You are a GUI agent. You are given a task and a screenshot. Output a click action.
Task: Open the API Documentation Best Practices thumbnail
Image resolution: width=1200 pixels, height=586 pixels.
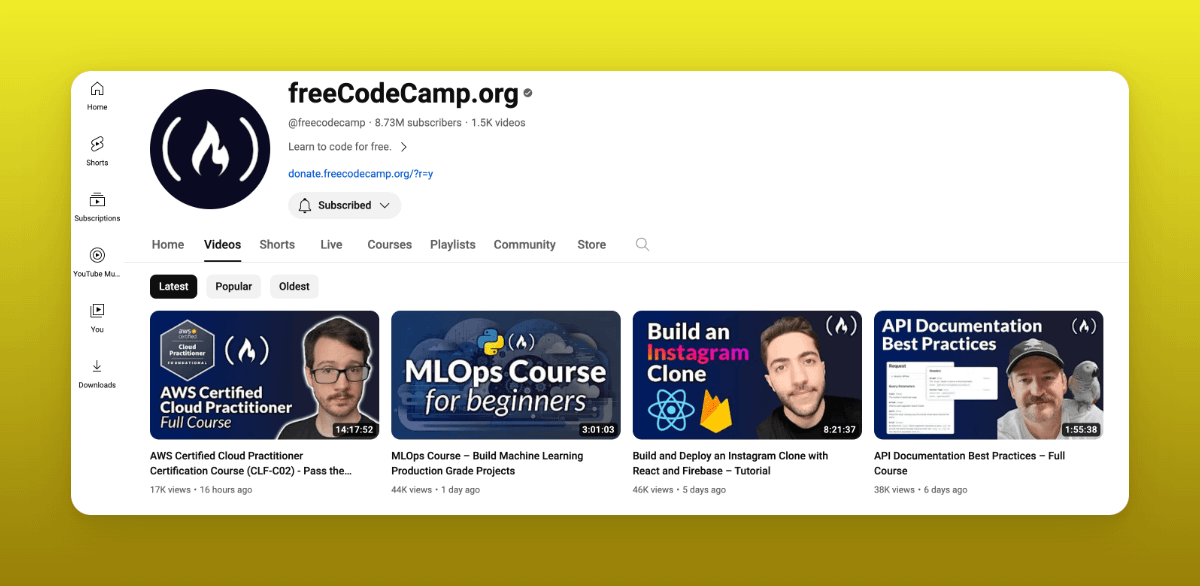[989, 375]
